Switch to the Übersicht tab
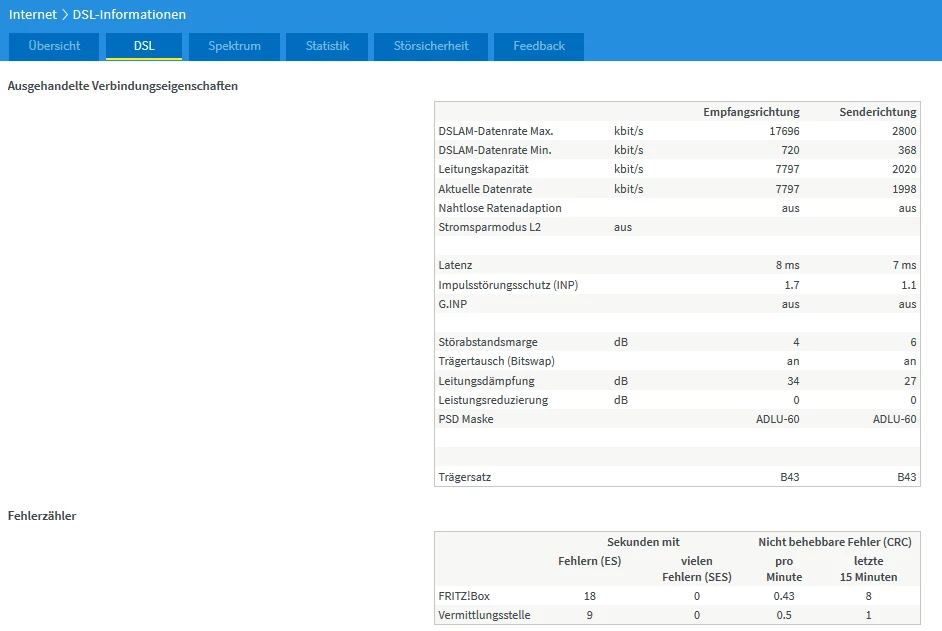Viewport: 942px width, 631px height. pyautogui.click(x=55, y=46)
